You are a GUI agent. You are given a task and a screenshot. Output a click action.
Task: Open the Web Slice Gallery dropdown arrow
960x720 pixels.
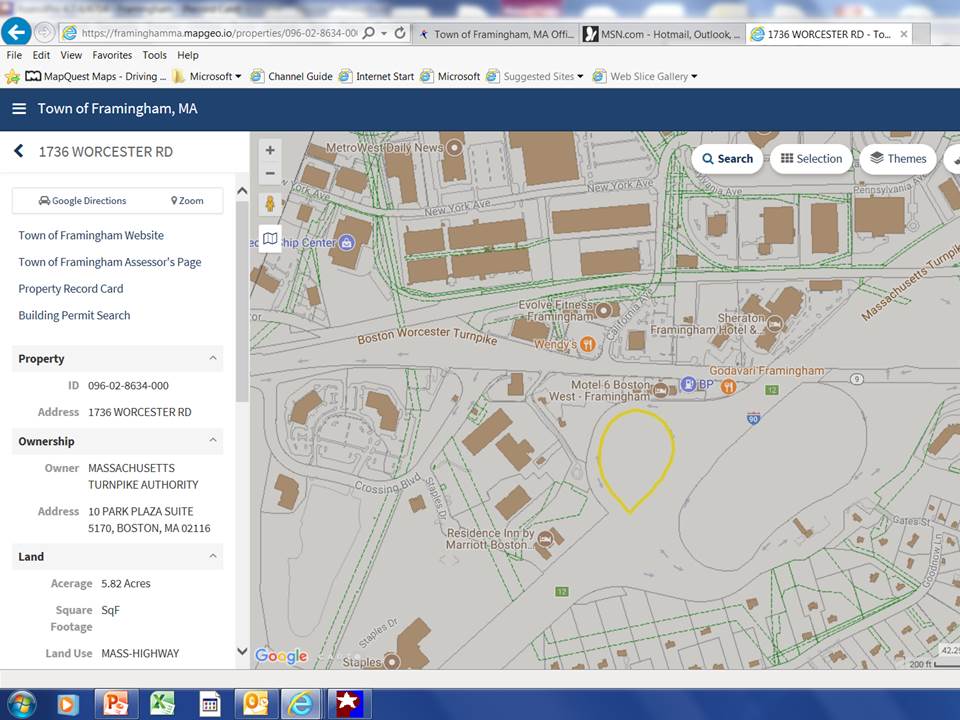click(694, 77)
